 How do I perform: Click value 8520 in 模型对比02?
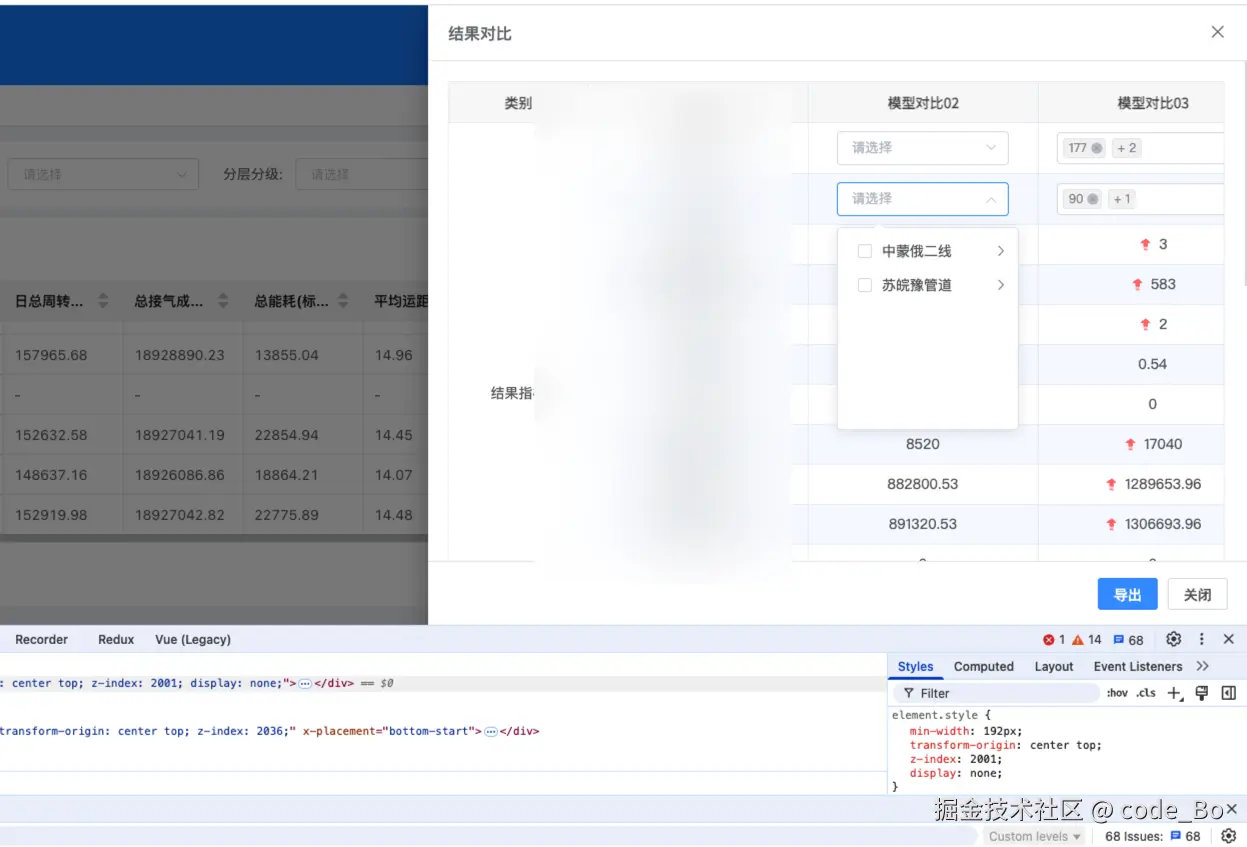(922, 444)
